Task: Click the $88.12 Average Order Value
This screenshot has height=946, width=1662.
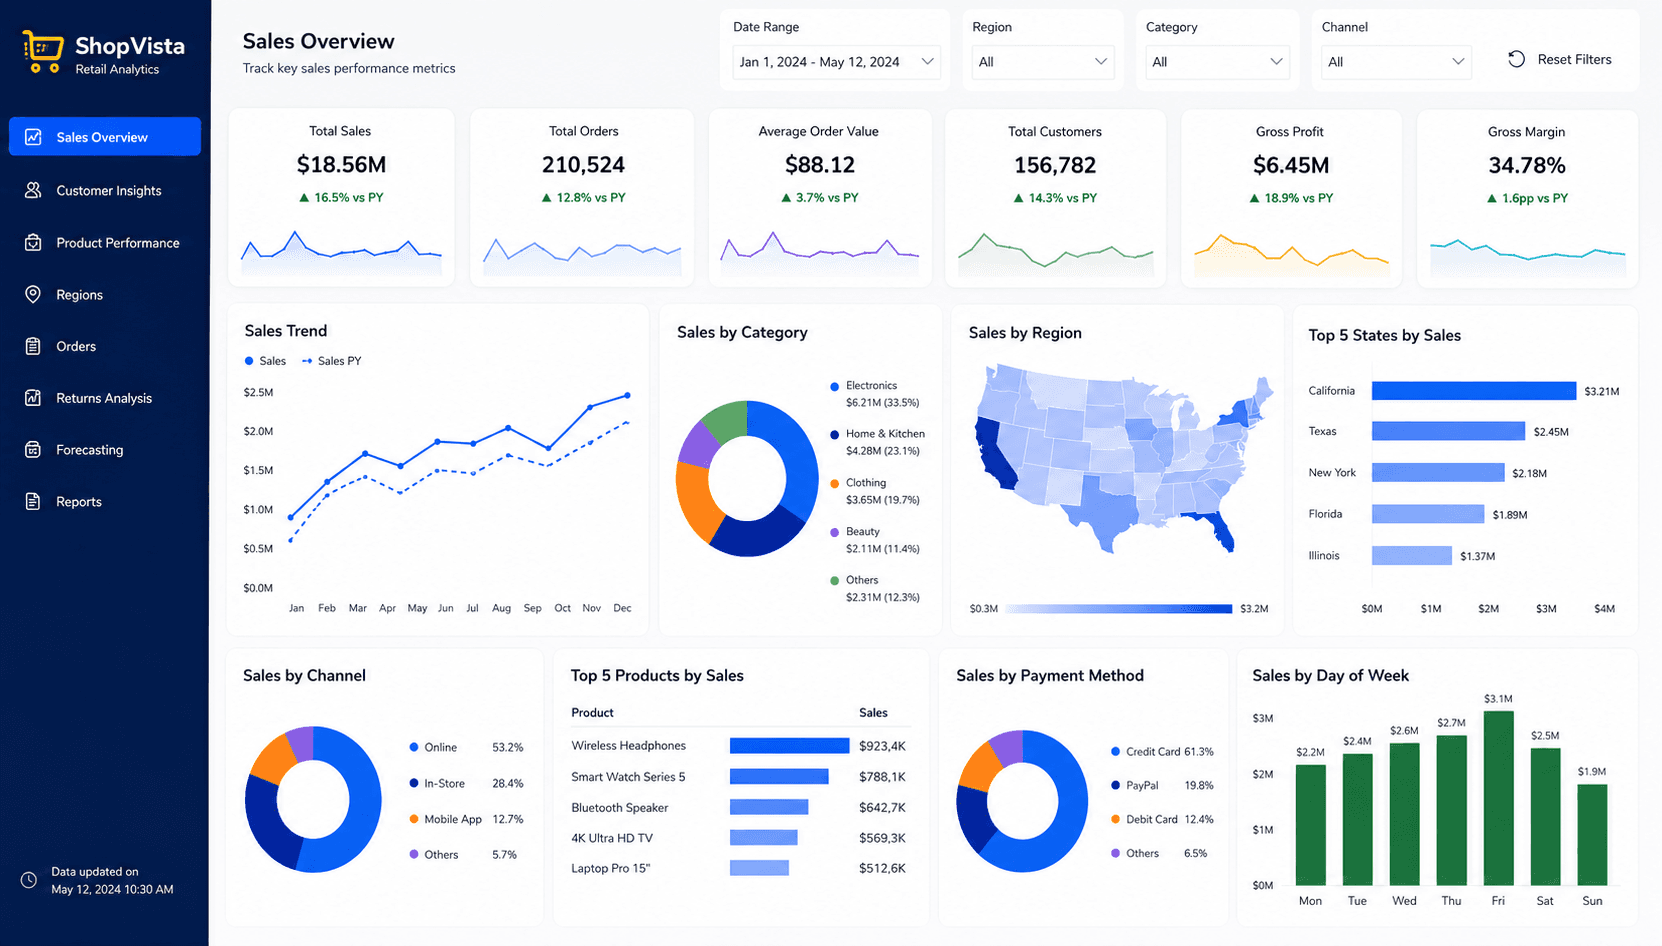Action: click(819, 165)
